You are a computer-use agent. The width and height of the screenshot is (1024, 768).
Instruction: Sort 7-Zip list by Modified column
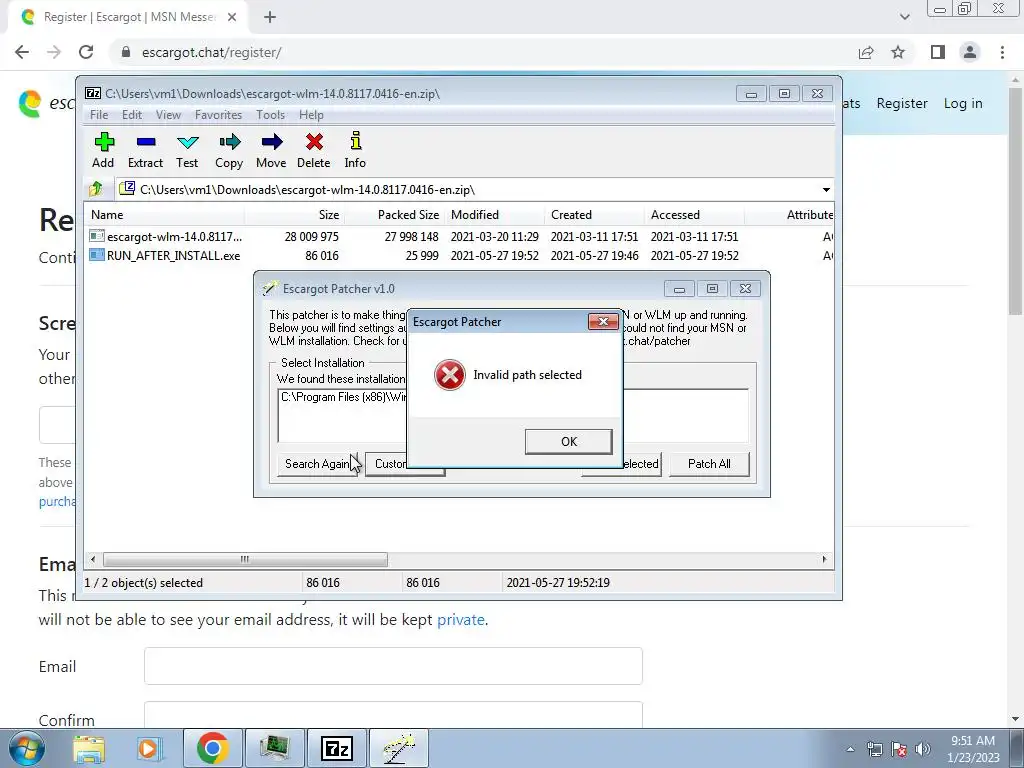click(x=494, y=215)
